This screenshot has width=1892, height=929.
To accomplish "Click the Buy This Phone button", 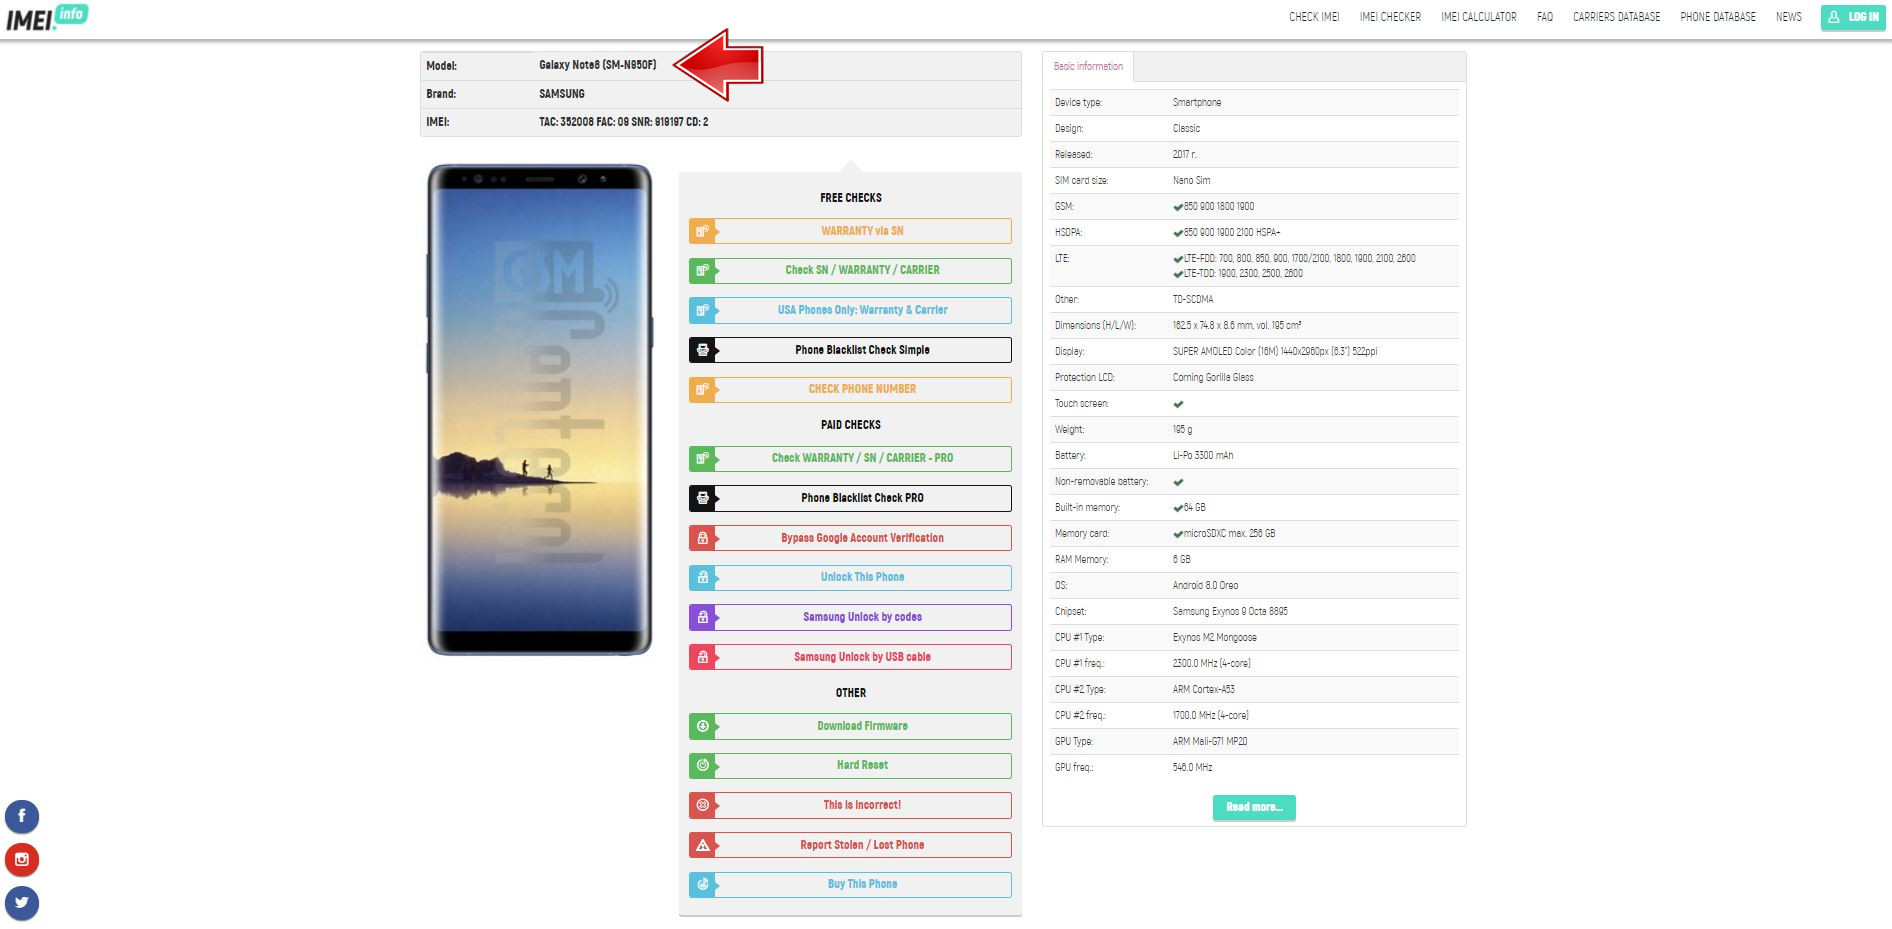I will pyautogui.click(x=850, y=884).
